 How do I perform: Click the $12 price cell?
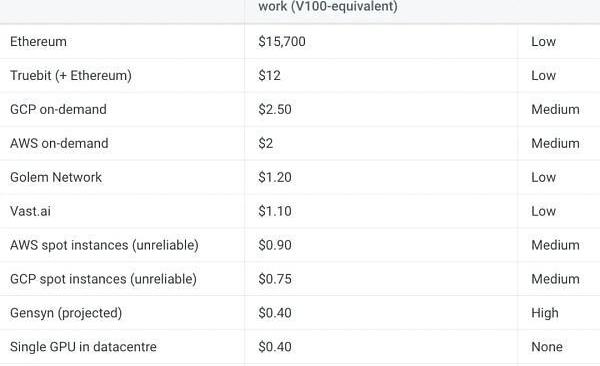point(269,75)
